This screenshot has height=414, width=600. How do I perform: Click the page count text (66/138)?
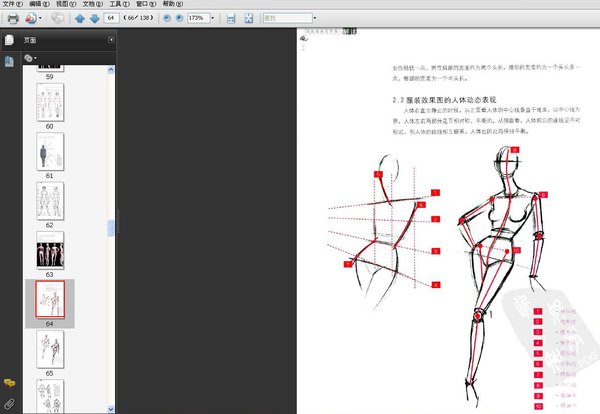point(139,18)
